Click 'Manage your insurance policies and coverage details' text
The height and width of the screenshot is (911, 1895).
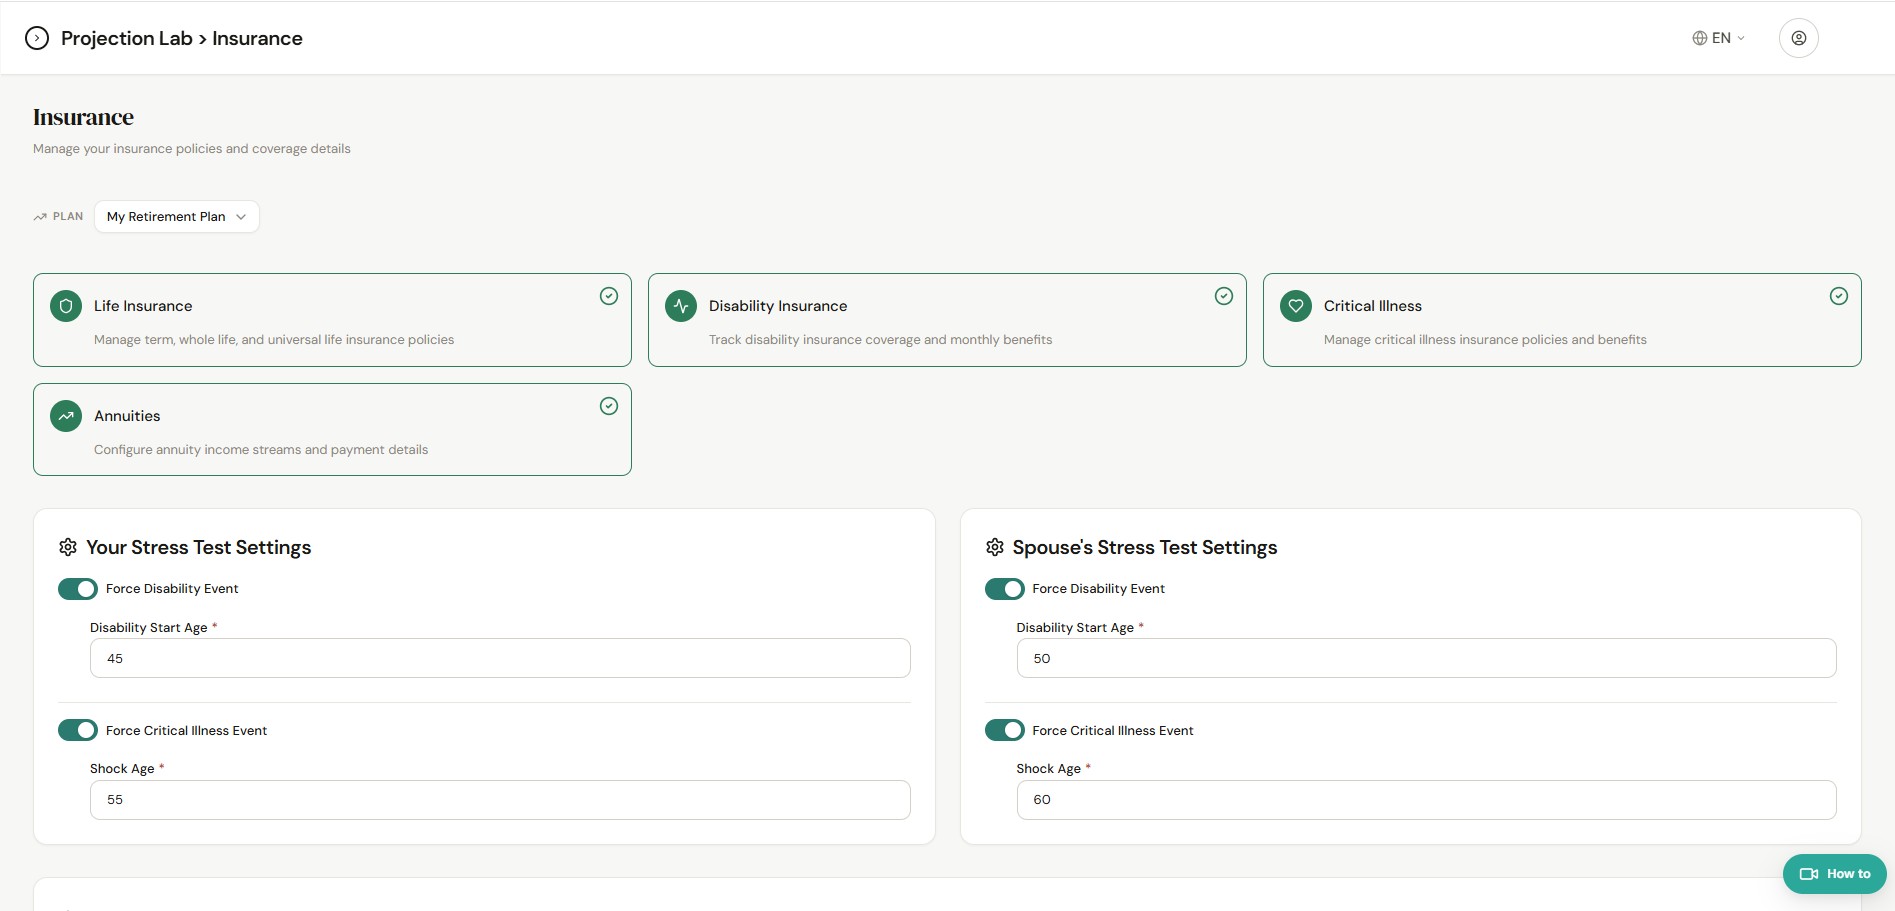coord(192,149)
